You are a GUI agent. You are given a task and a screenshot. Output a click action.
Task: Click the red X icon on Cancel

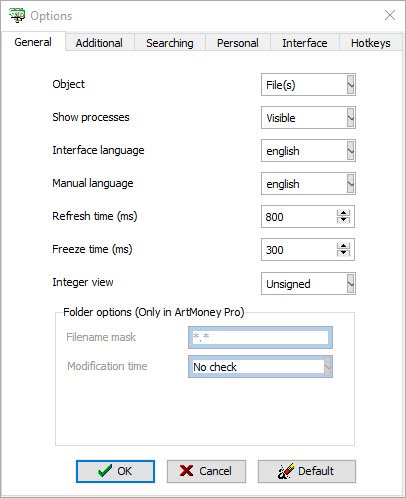click(186, 471)
